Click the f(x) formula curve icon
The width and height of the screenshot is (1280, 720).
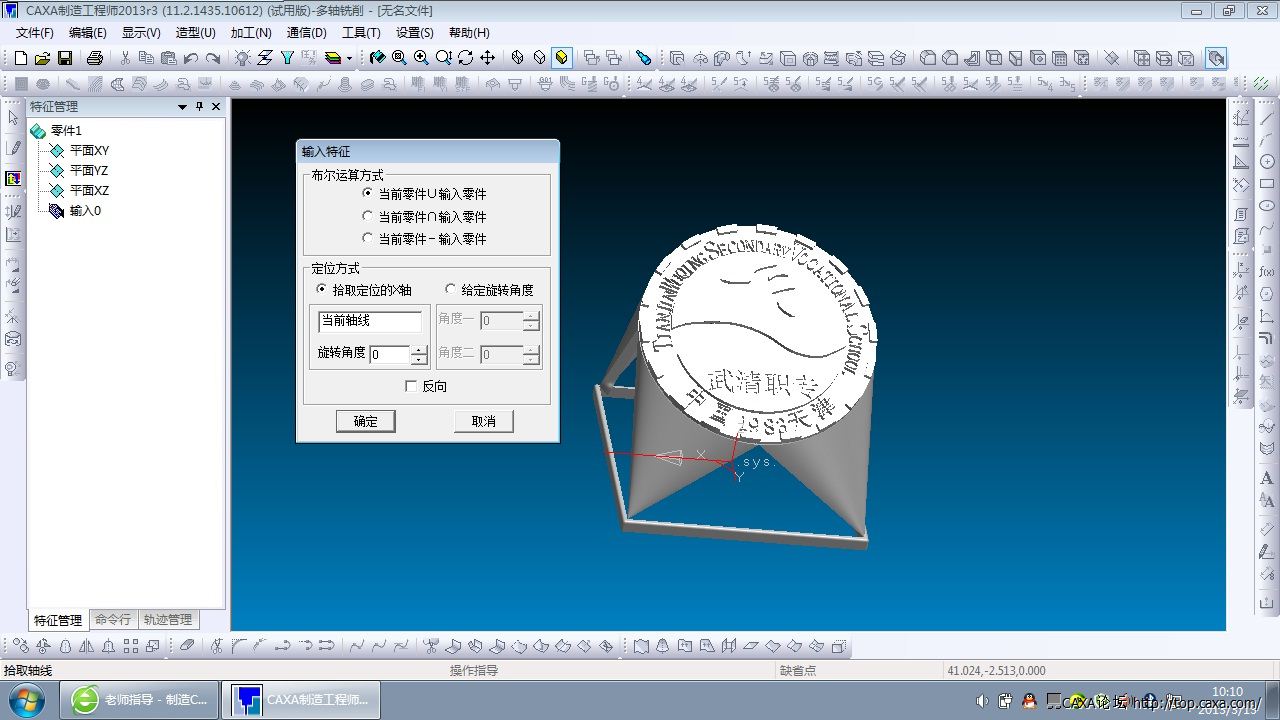1267,271
